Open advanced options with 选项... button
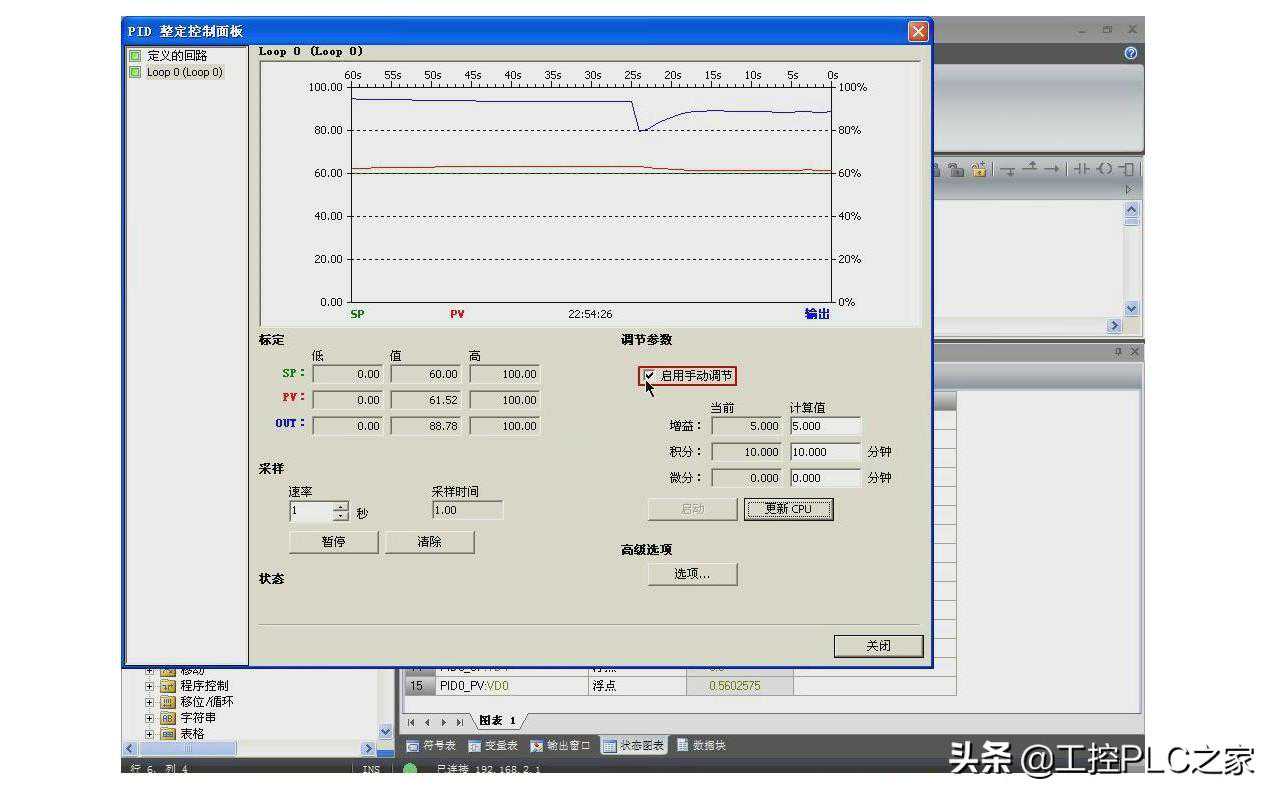The image size is (1280, 800). pos(692,574)
